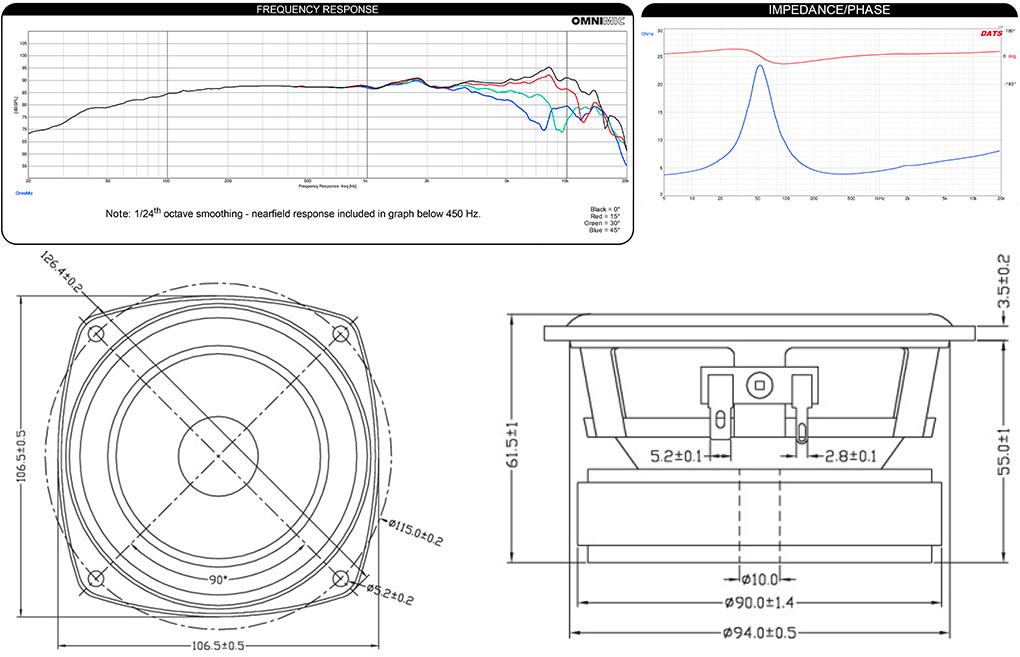Click the impedance peak near 50 Hz

pyautogui.click(x=760, y=66)
